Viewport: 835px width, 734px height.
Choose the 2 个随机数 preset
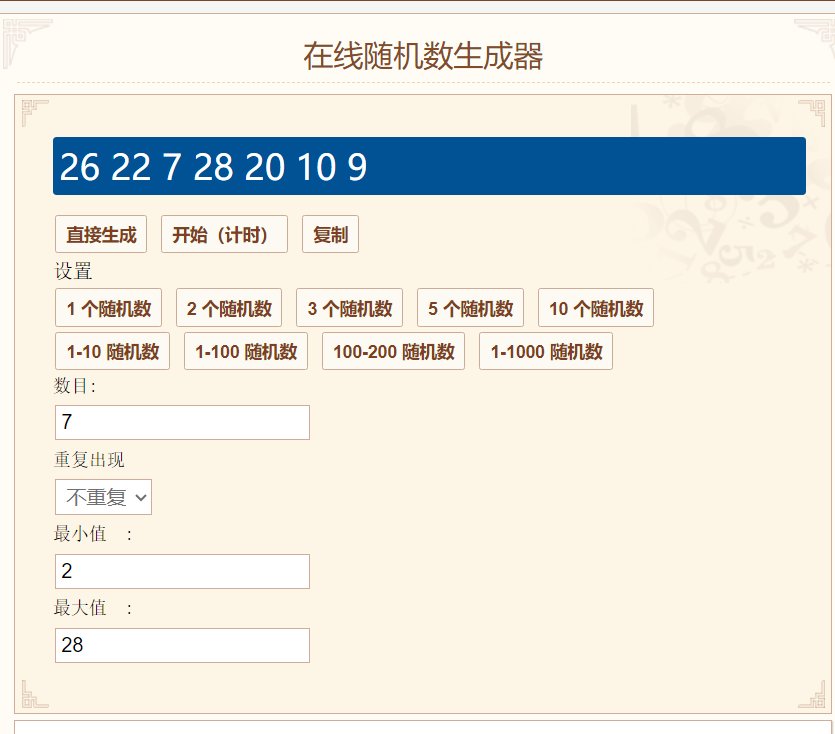(229, 308)
